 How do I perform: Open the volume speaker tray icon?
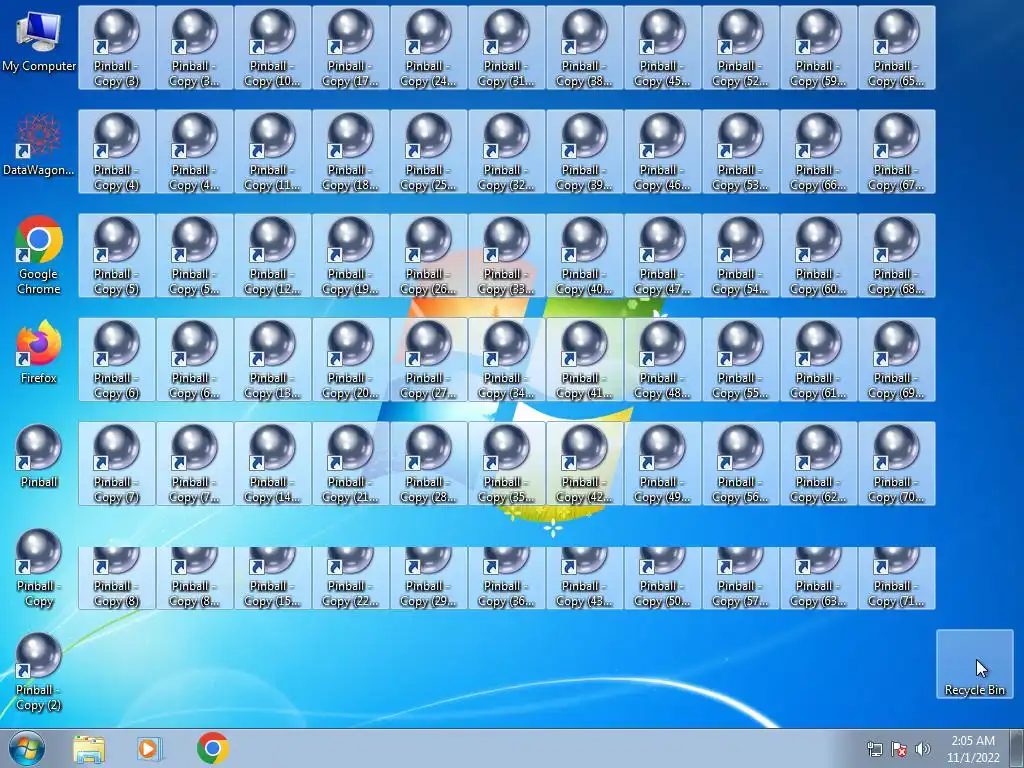point(923,749)
